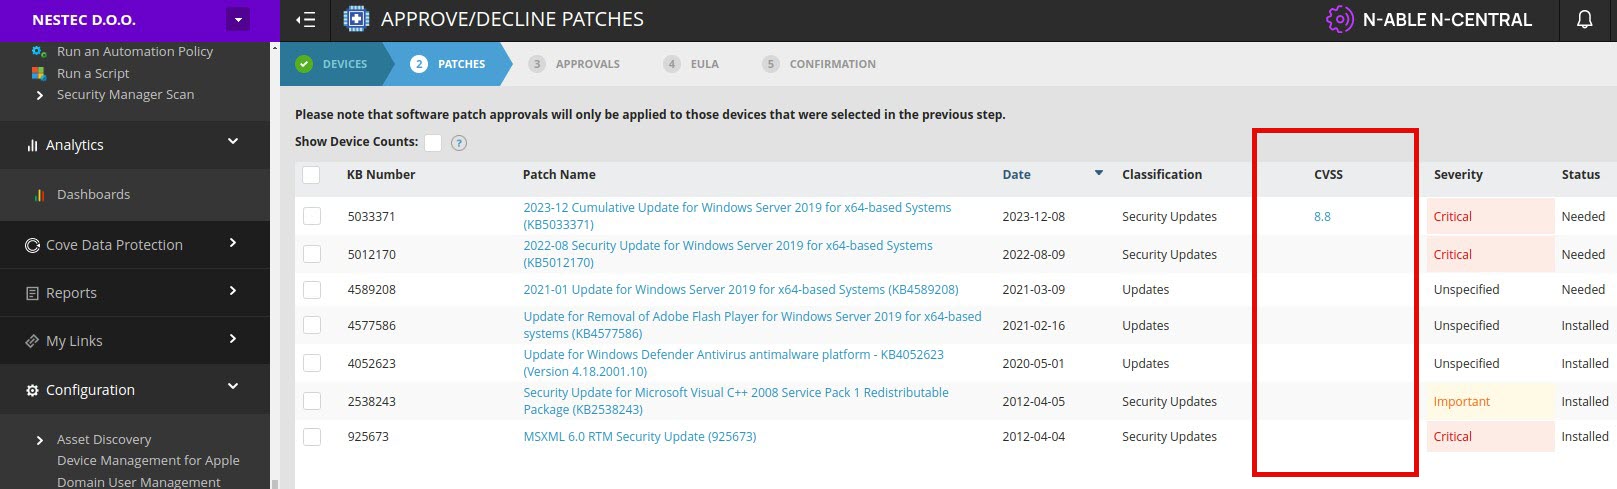Click the Dashboards chart icon
This screenshot has height=489, width=1617.
pos(39,195)
